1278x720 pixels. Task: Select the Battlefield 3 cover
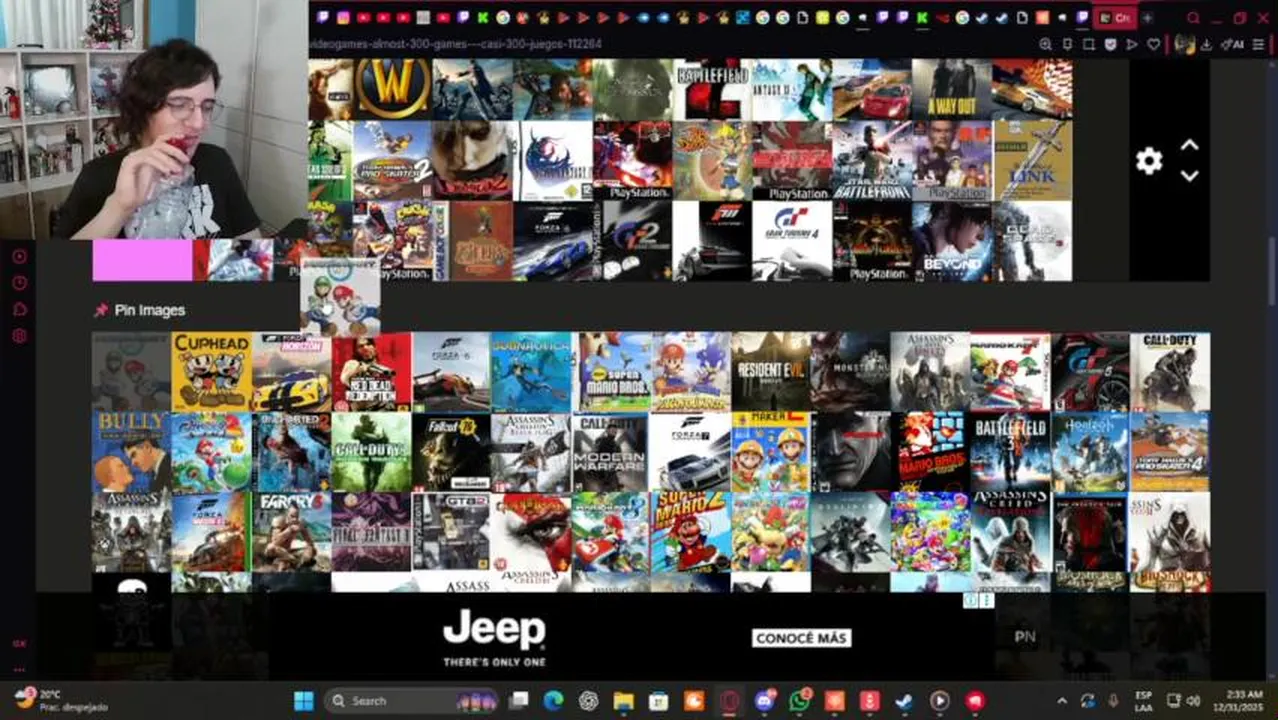coord(1010,452)
